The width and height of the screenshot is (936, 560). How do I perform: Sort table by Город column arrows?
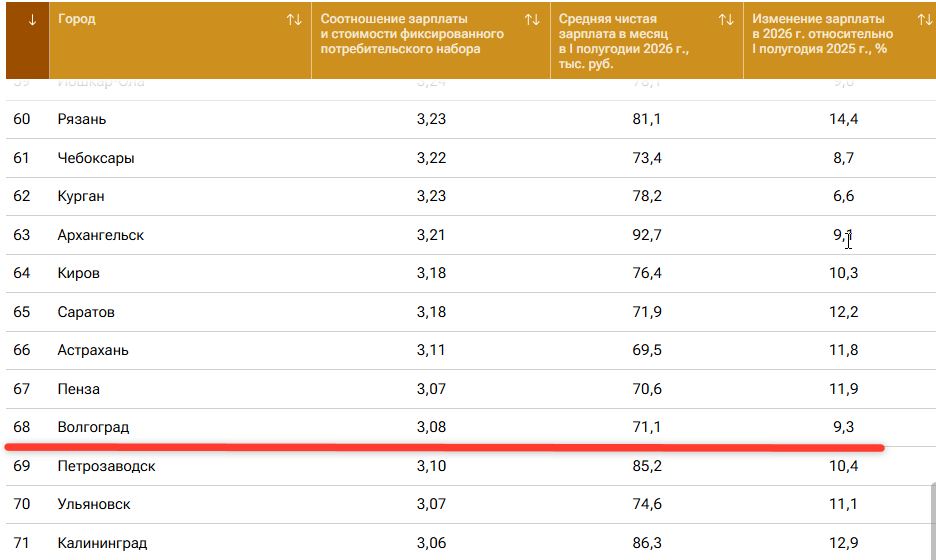point(294,20)
